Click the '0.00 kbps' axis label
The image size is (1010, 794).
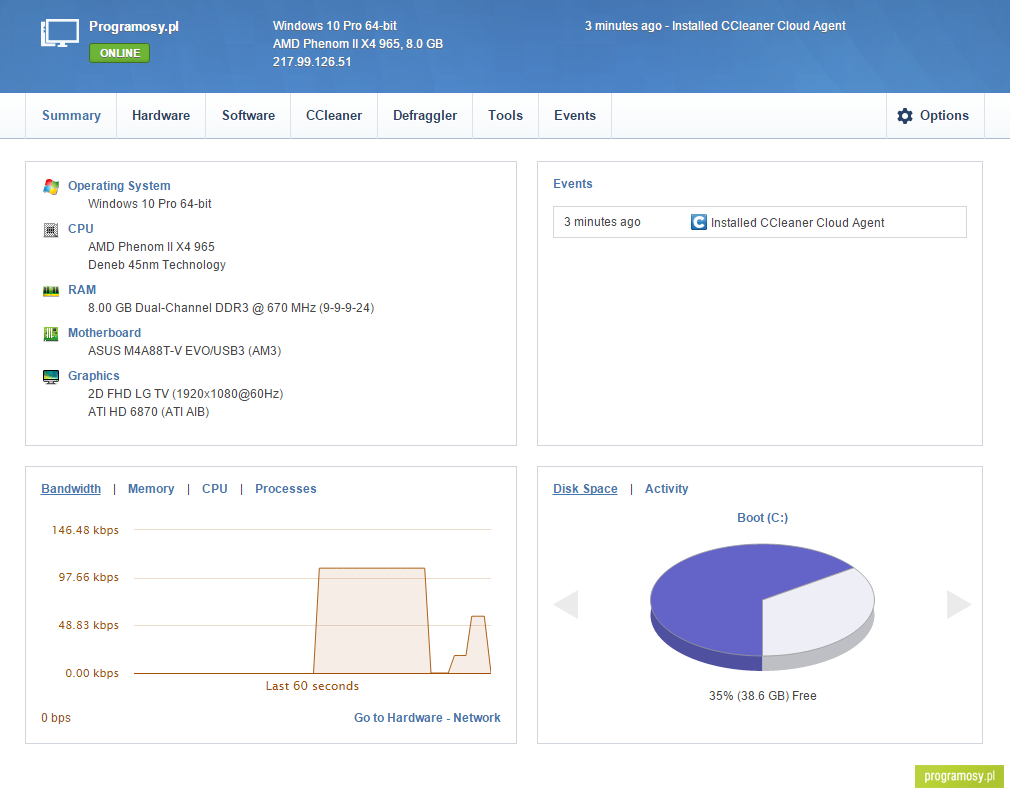coord(91,673)
